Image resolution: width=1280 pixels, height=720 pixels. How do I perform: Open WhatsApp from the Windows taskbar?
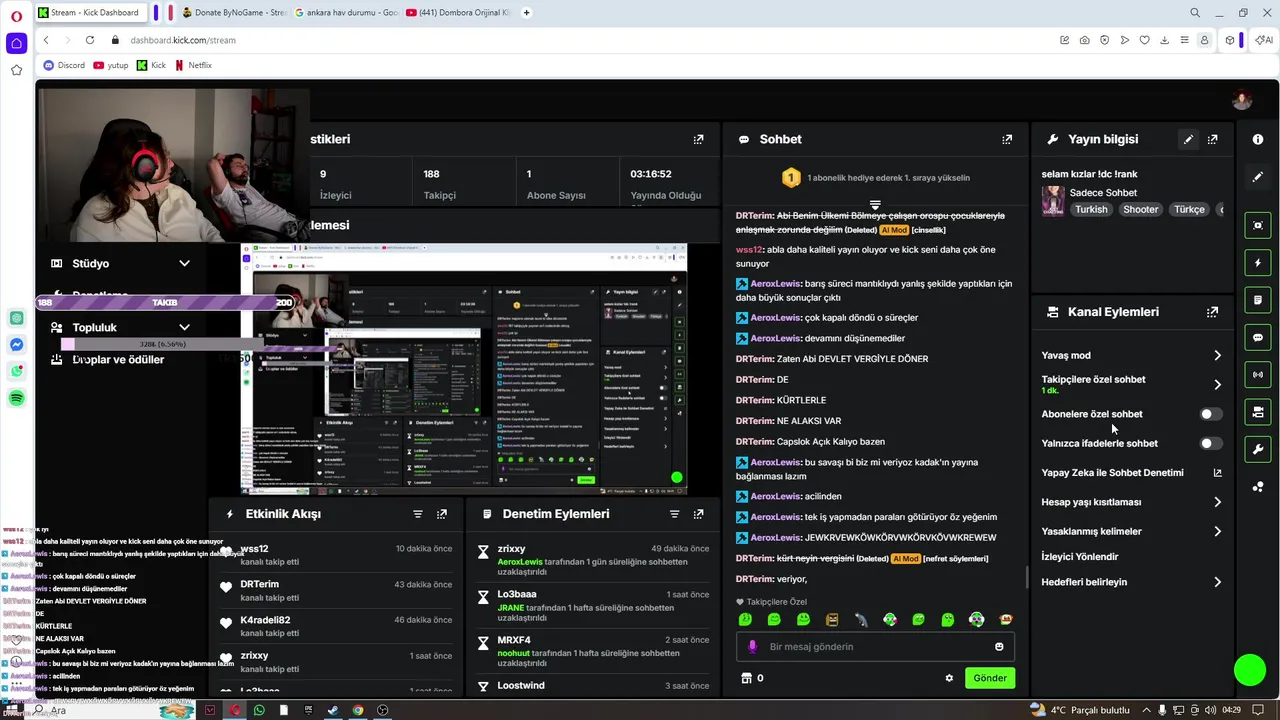[259, 710]
